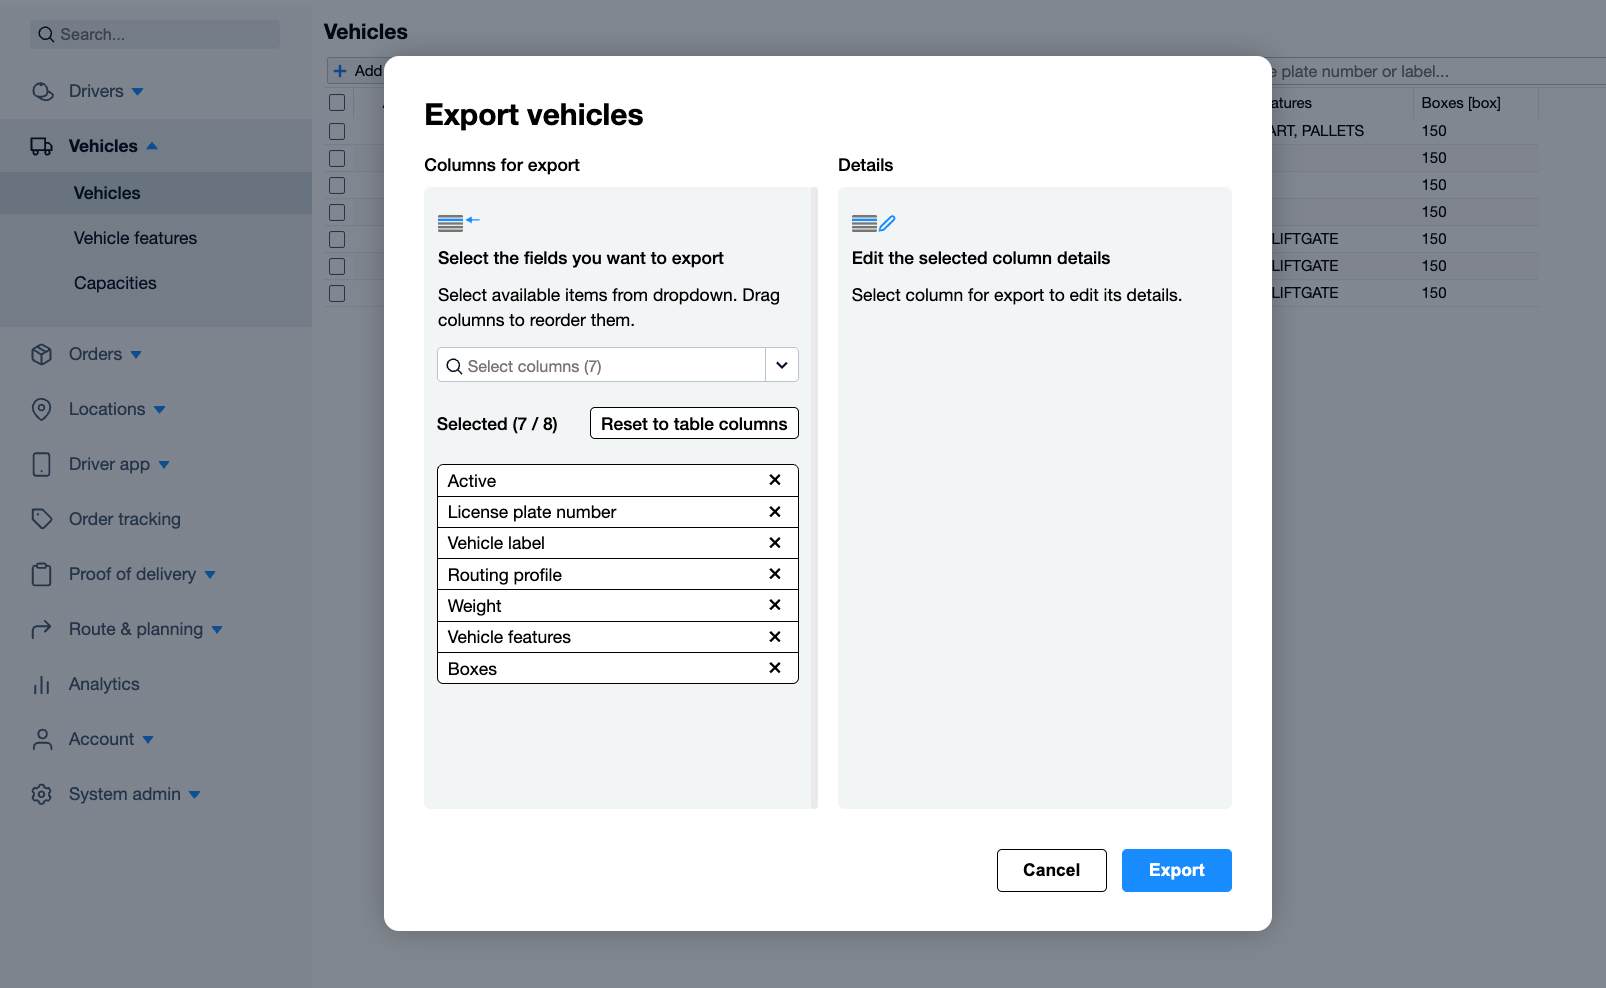Screen dimensions: 1606x988
Task: Open the Order tracking tag icon
Action: pos(41,519)
